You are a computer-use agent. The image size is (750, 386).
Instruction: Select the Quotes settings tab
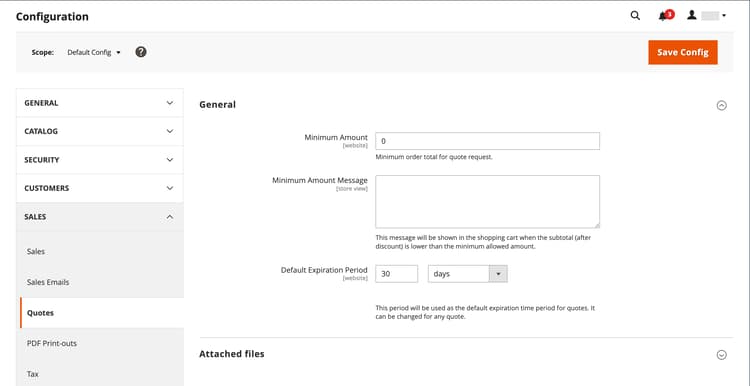point(101,313)
